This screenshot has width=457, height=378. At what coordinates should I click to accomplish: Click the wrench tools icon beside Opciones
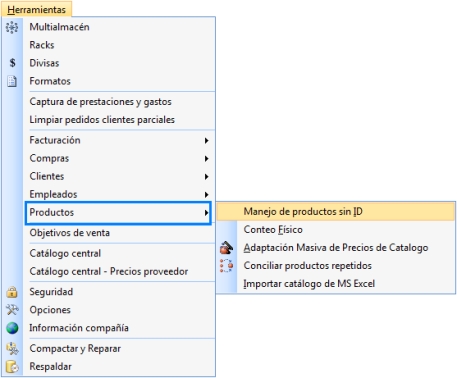(12, 310)
